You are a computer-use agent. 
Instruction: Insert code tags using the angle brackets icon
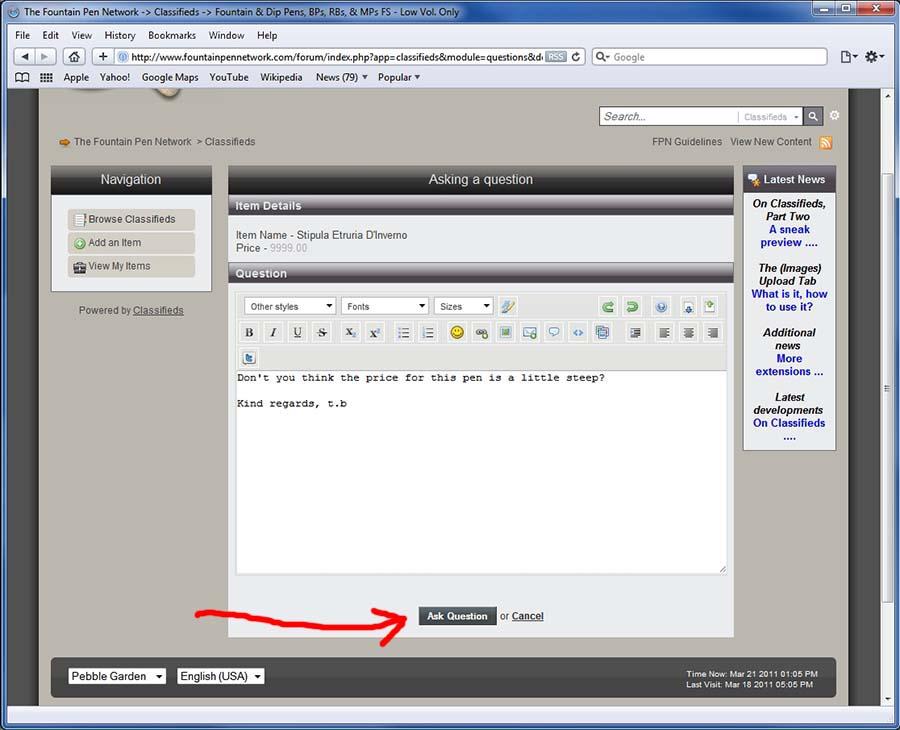pos(578,333)
